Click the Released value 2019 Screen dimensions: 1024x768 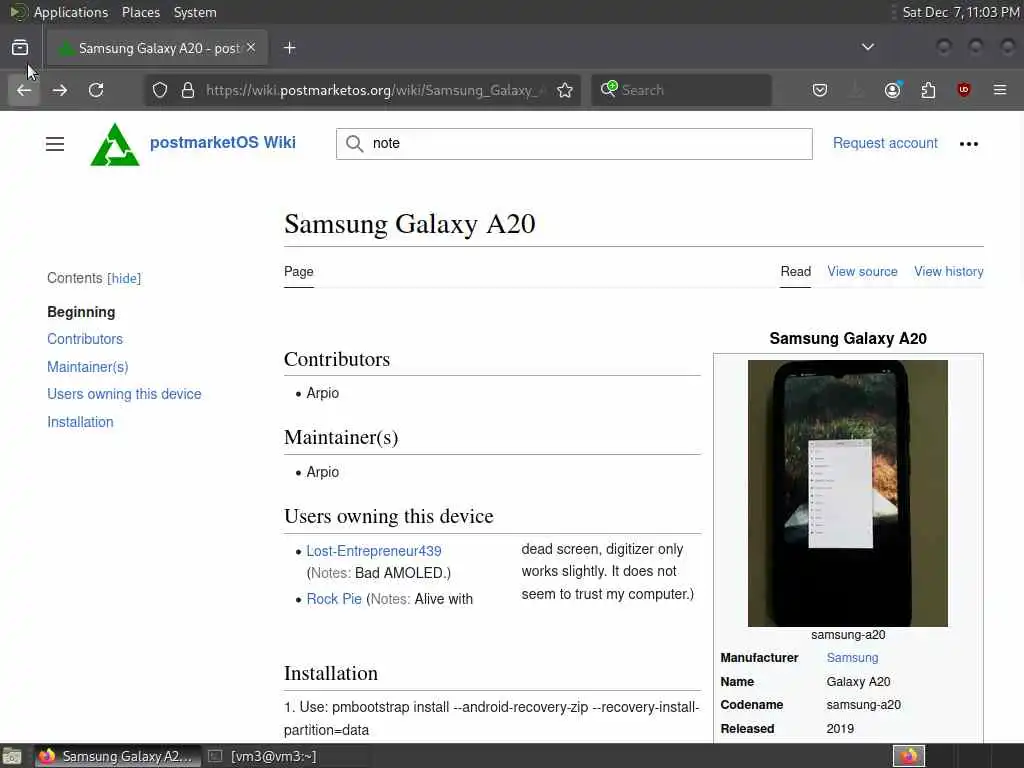[840, 729]
